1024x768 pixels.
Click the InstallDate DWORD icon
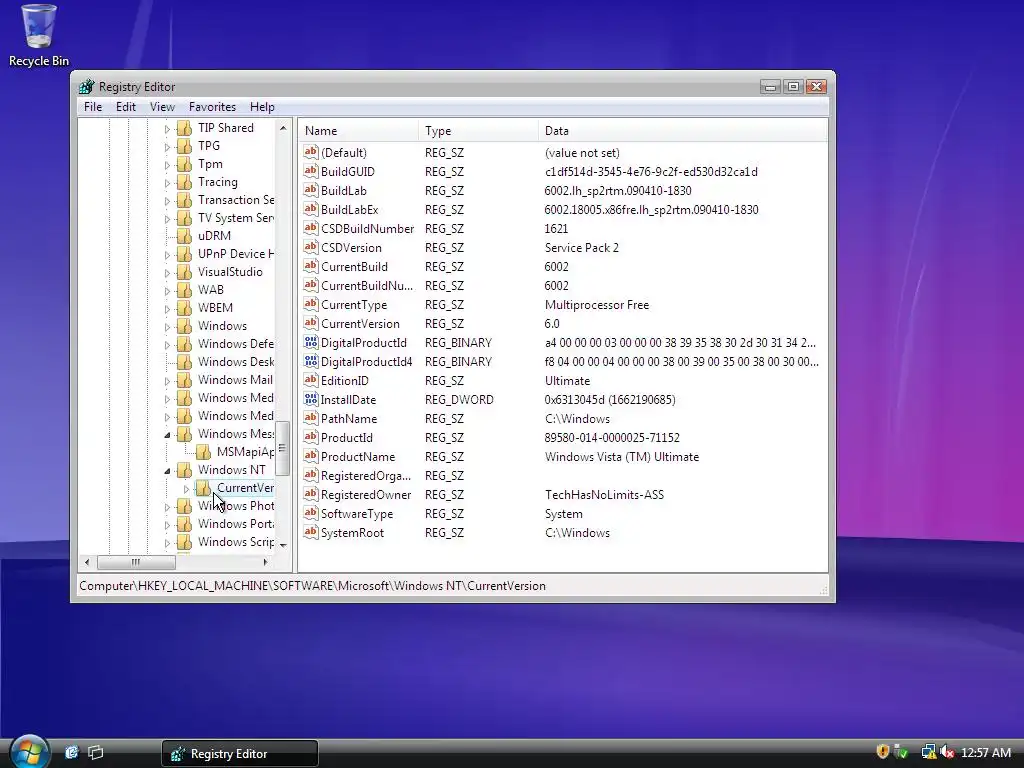(x=311, y=399)
